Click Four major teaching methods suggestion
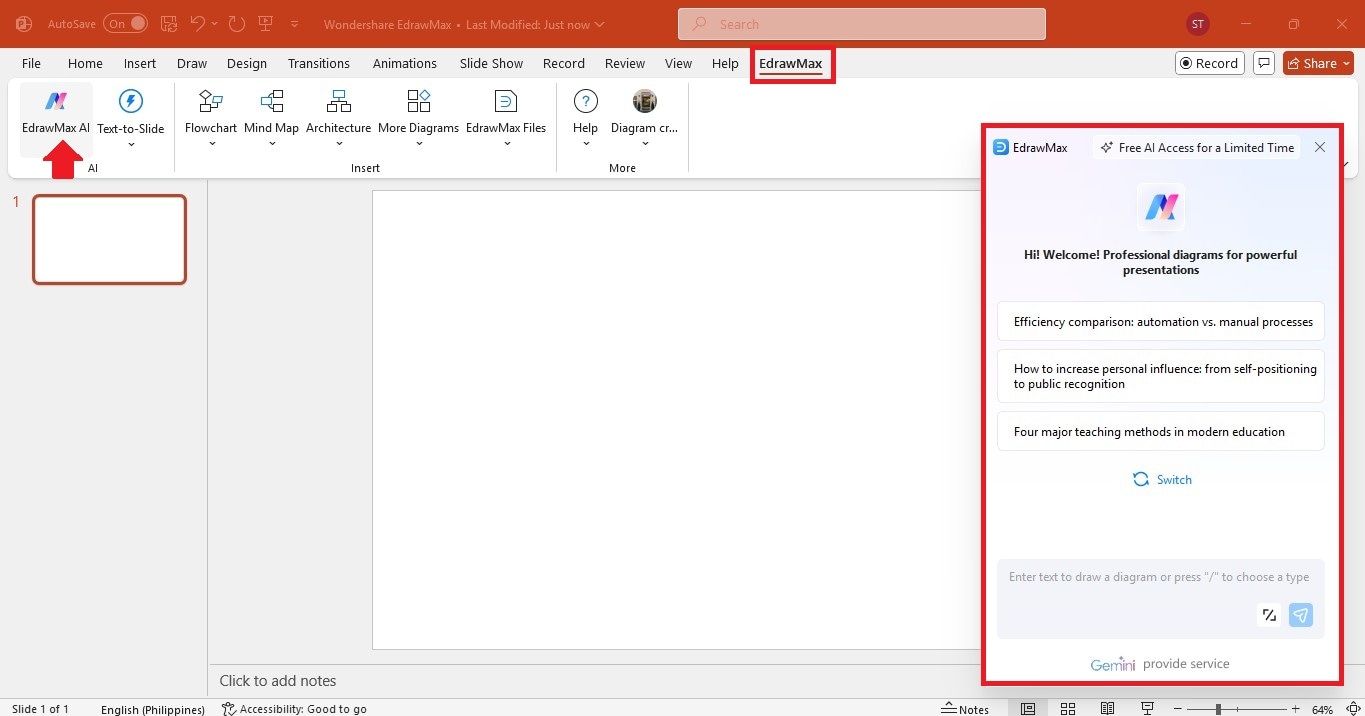The image size is (1365, 716). [x=1161, y=432]
